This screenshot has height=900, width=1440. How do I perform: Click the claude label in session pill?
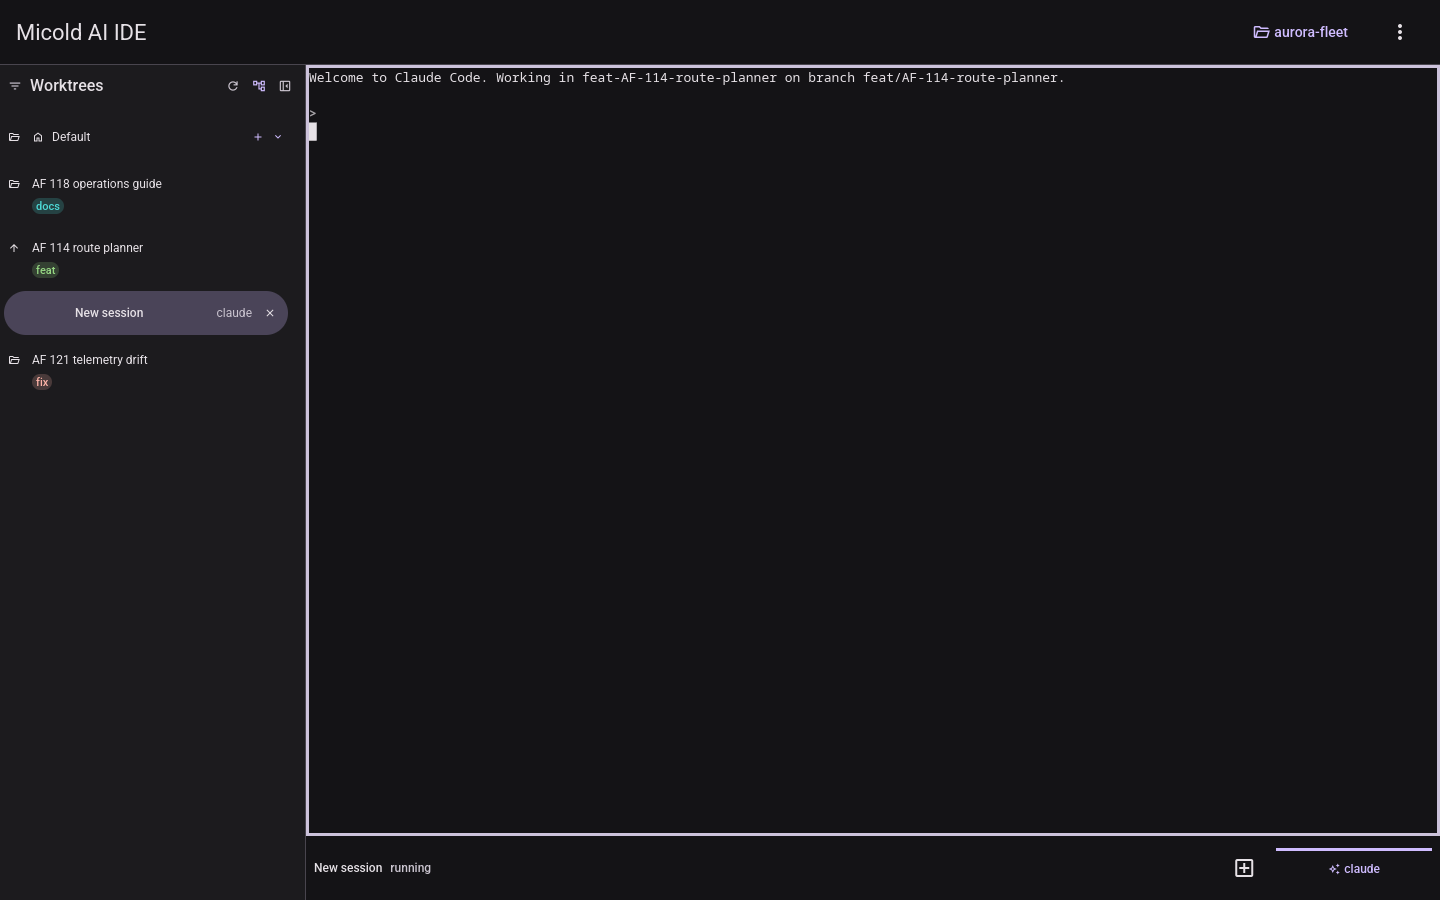[234, 313]
